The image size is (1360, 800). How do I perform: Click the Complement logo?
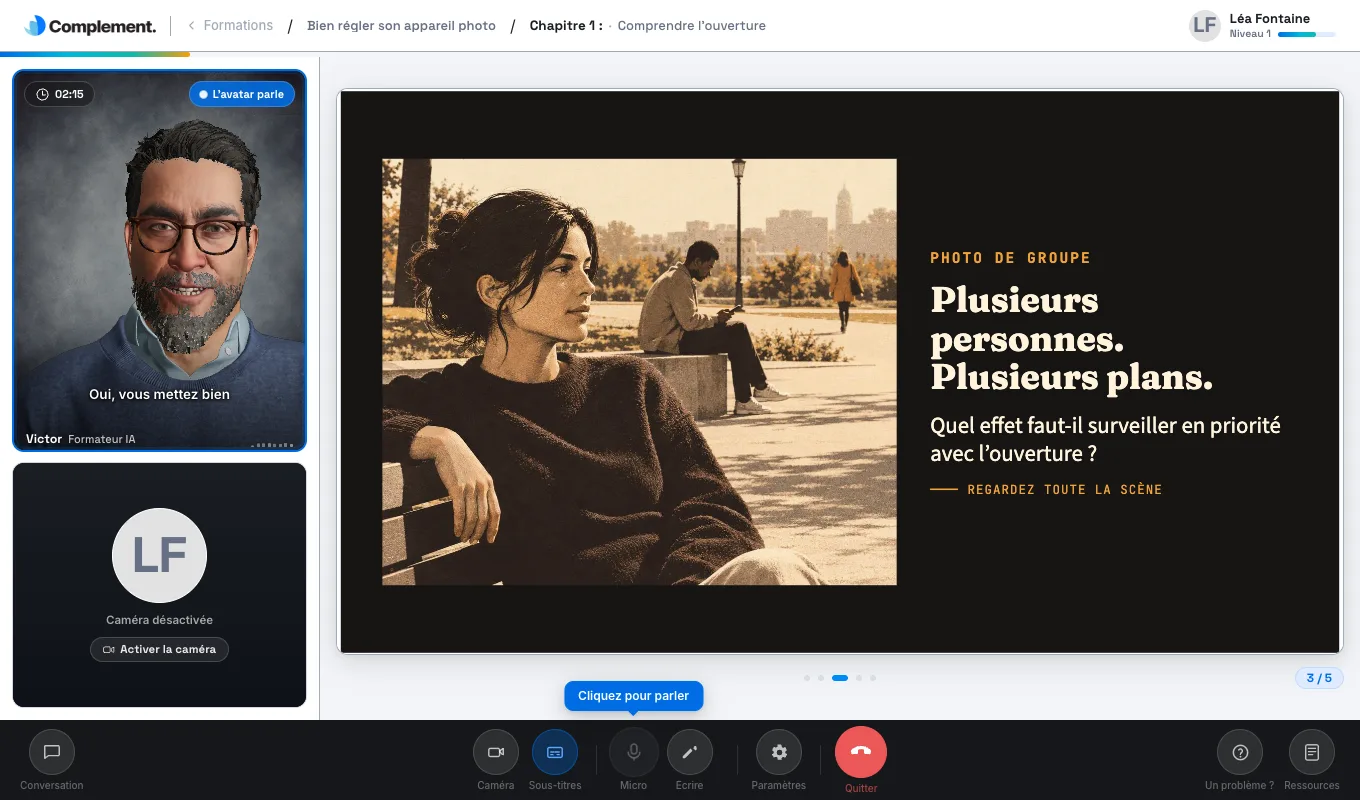(90, 26)
